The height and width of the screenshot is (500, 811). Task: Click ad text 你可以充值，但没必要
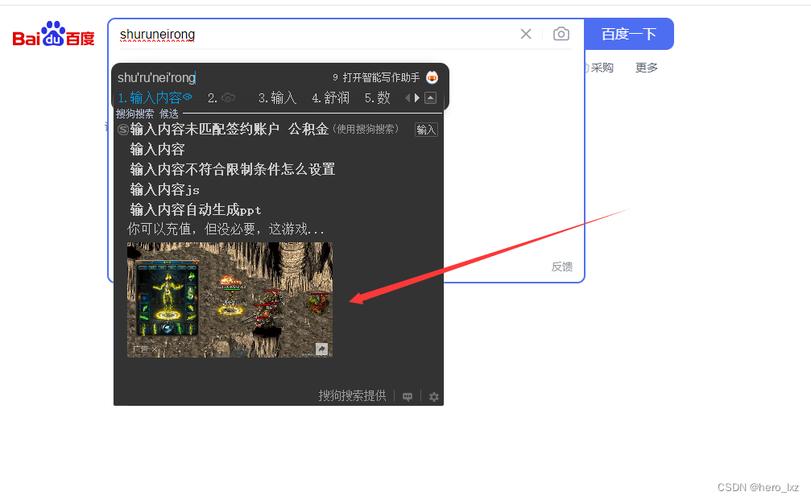pyautogui.click(x=226, y=229)
